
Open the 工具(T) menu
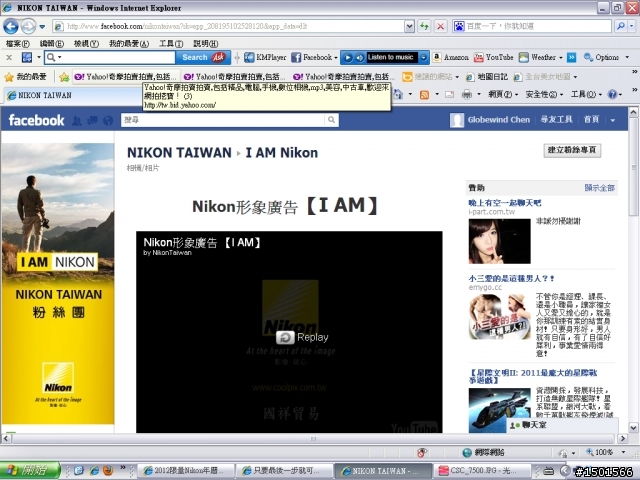171,43
